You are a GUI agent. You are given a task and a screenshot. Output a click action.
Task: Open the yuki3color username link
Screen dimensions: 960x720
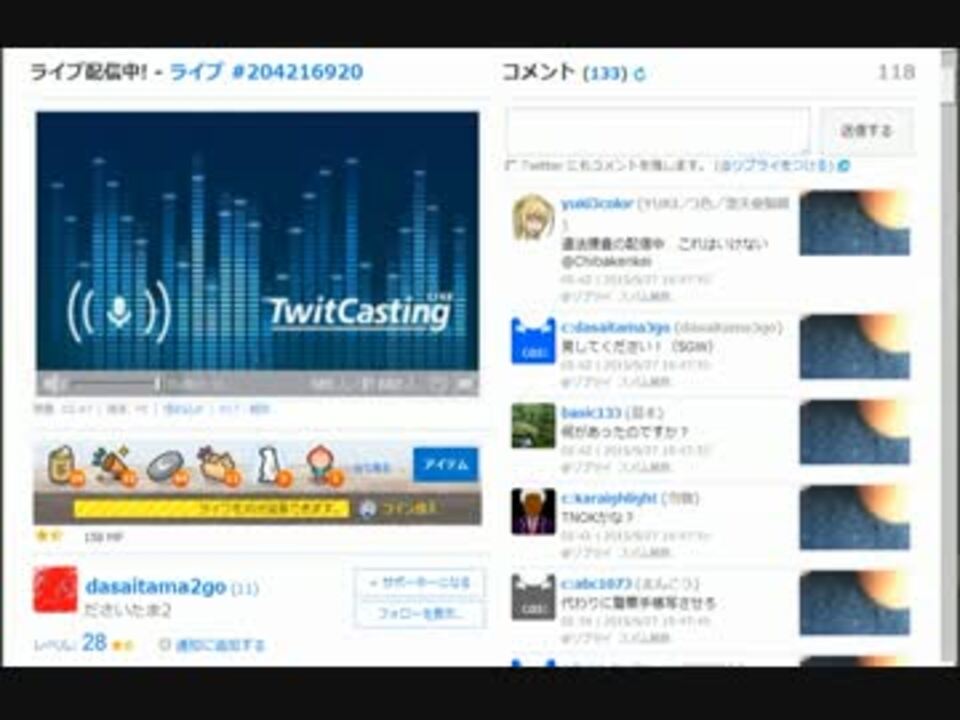tap(596, 204)
